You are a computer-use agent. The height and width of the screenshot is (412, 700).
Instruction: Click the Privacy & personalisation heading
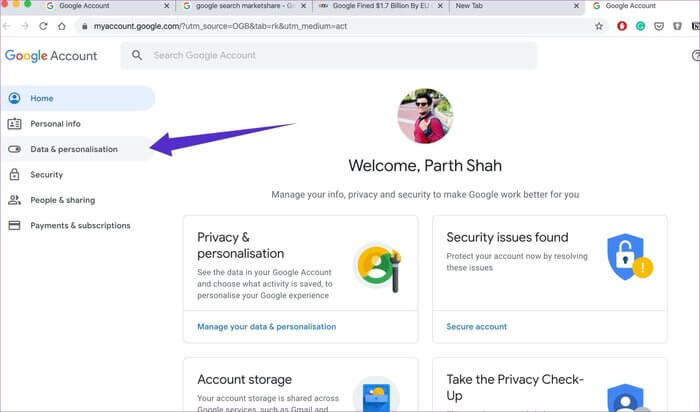[241, 246]
